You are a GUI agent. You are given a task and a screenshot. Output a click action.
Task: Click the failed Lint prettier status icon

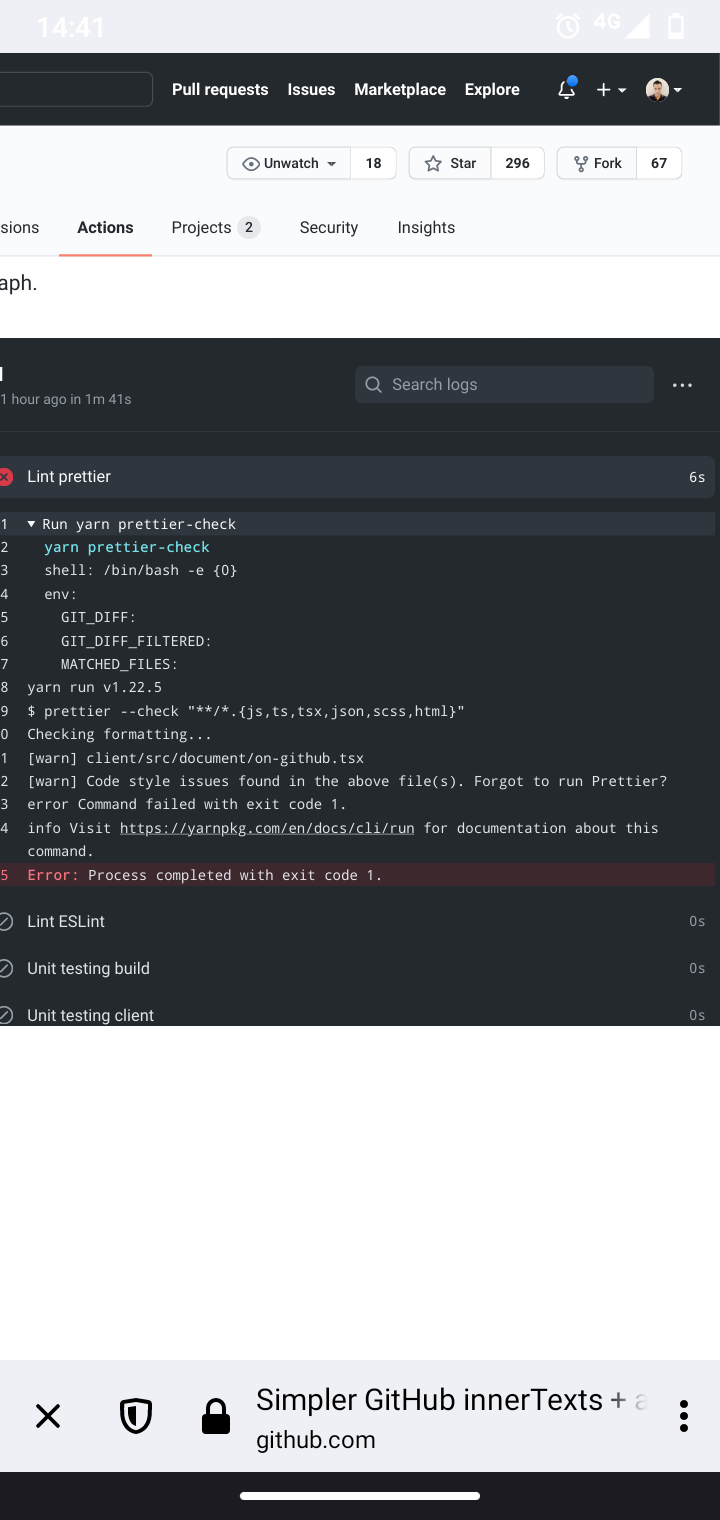(6, 476)
